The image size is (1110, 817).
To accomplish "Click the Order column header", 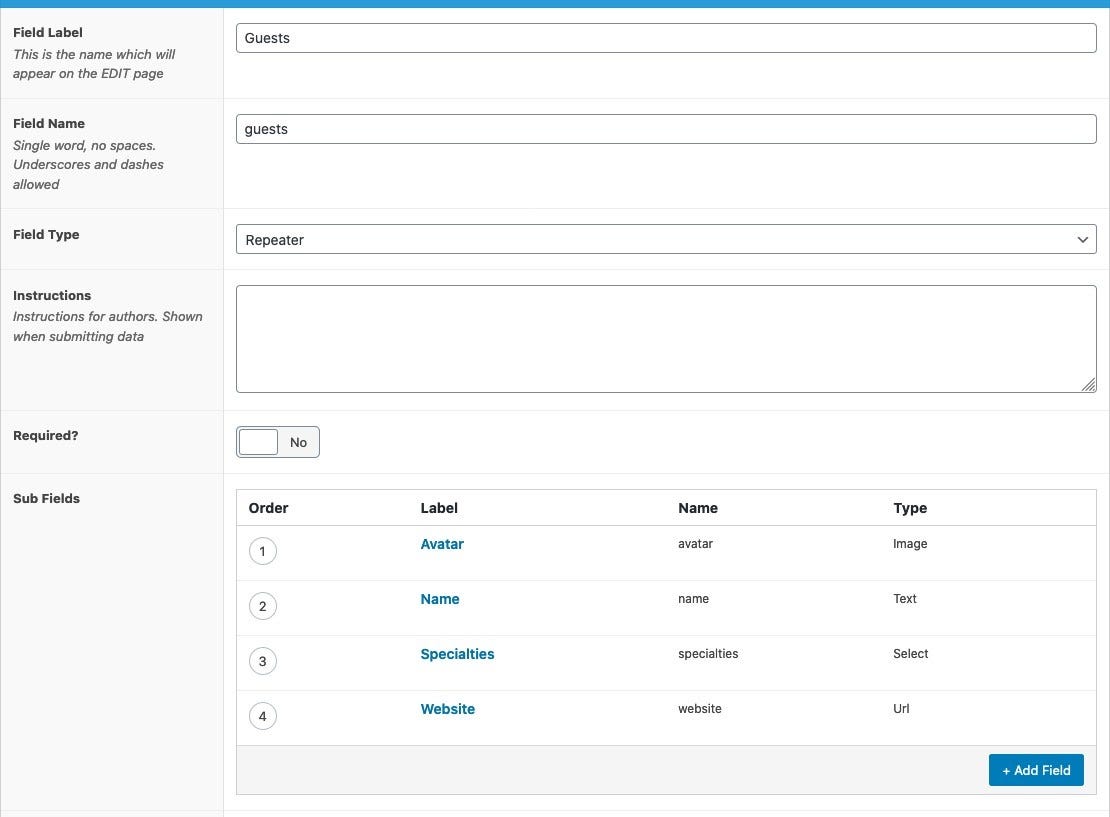I will click(268, 508).
